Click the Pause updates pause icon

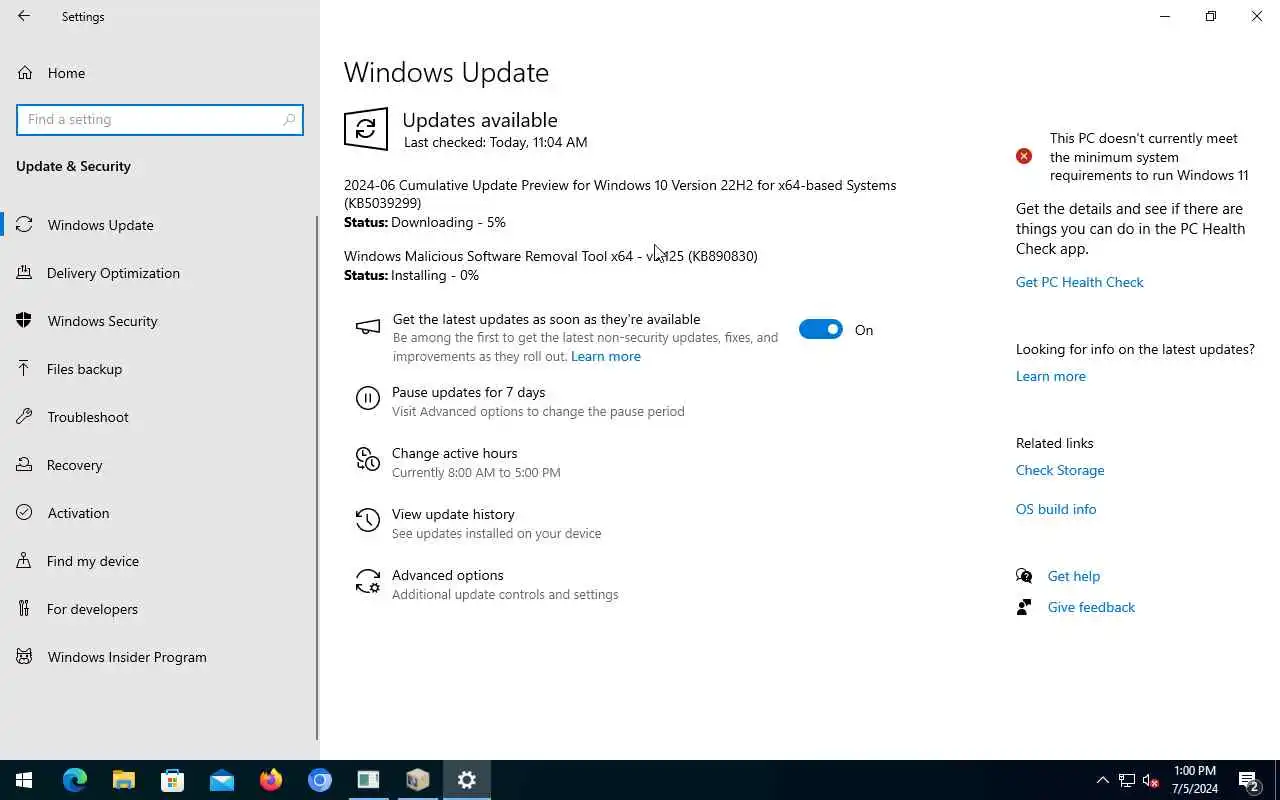pyautogui.click(x=368, y=400)
